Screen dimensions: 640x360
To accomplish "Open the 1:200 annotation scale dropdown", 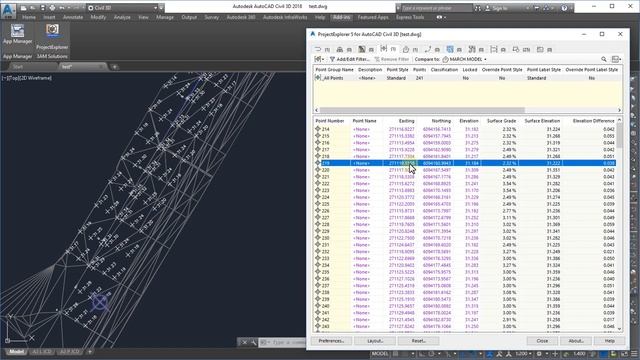I will pos(523,354).
